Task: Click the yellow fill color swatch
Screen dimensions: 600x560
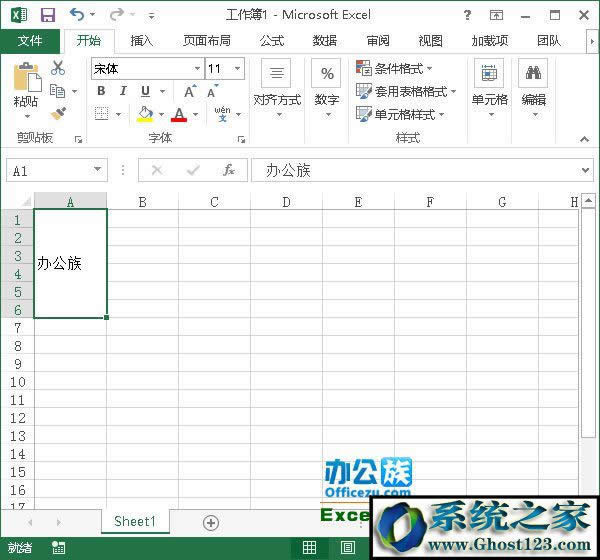Action: [x=145, y=114]
